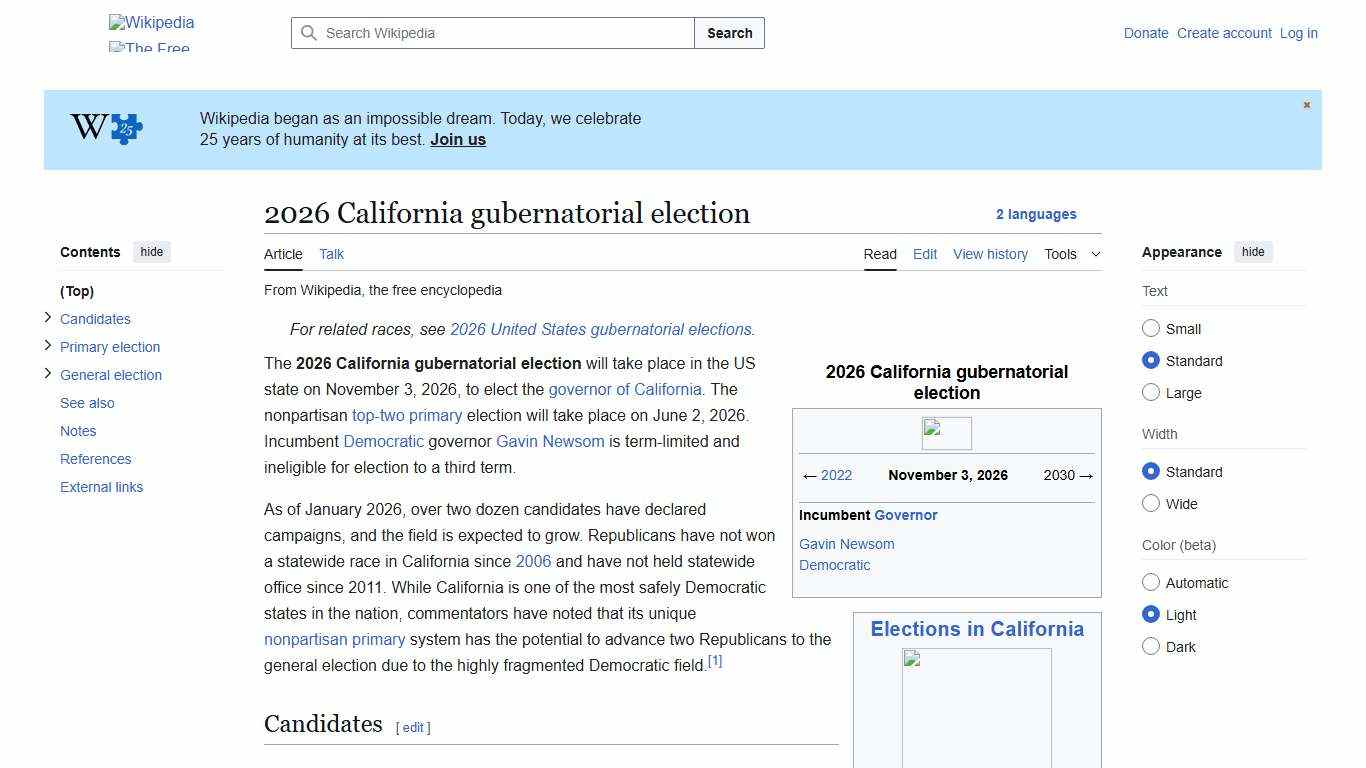Select Small text size
1366x768 pixels.
(x=1151, y=328)
